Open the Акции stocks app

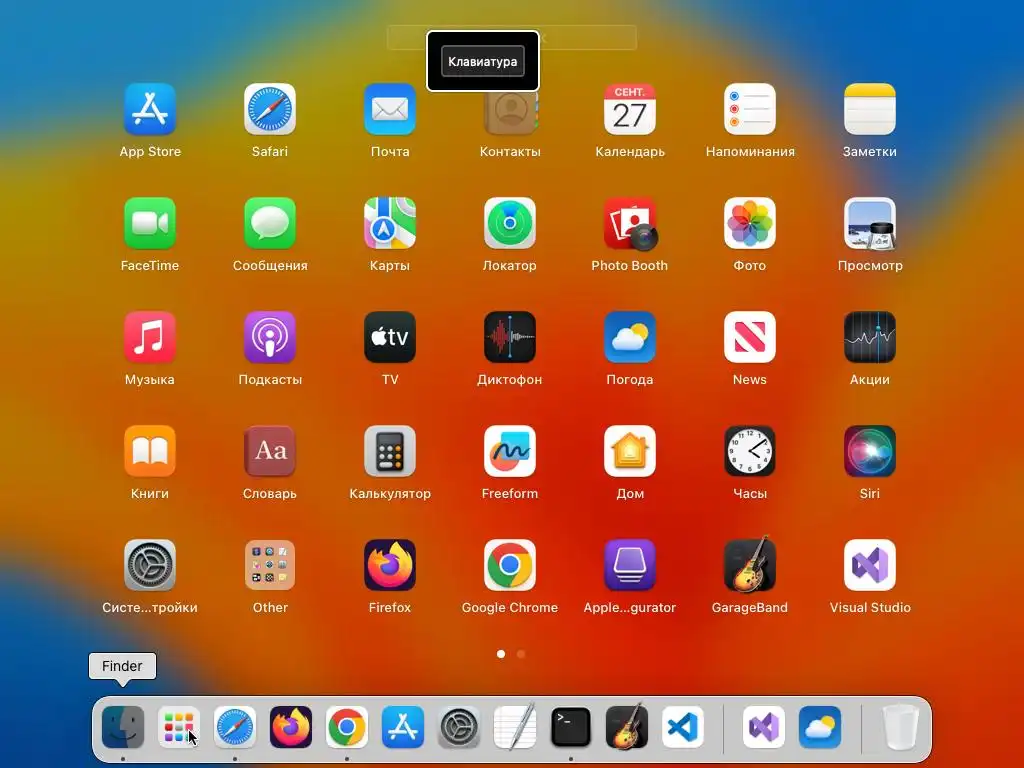[x=870, y=337]
